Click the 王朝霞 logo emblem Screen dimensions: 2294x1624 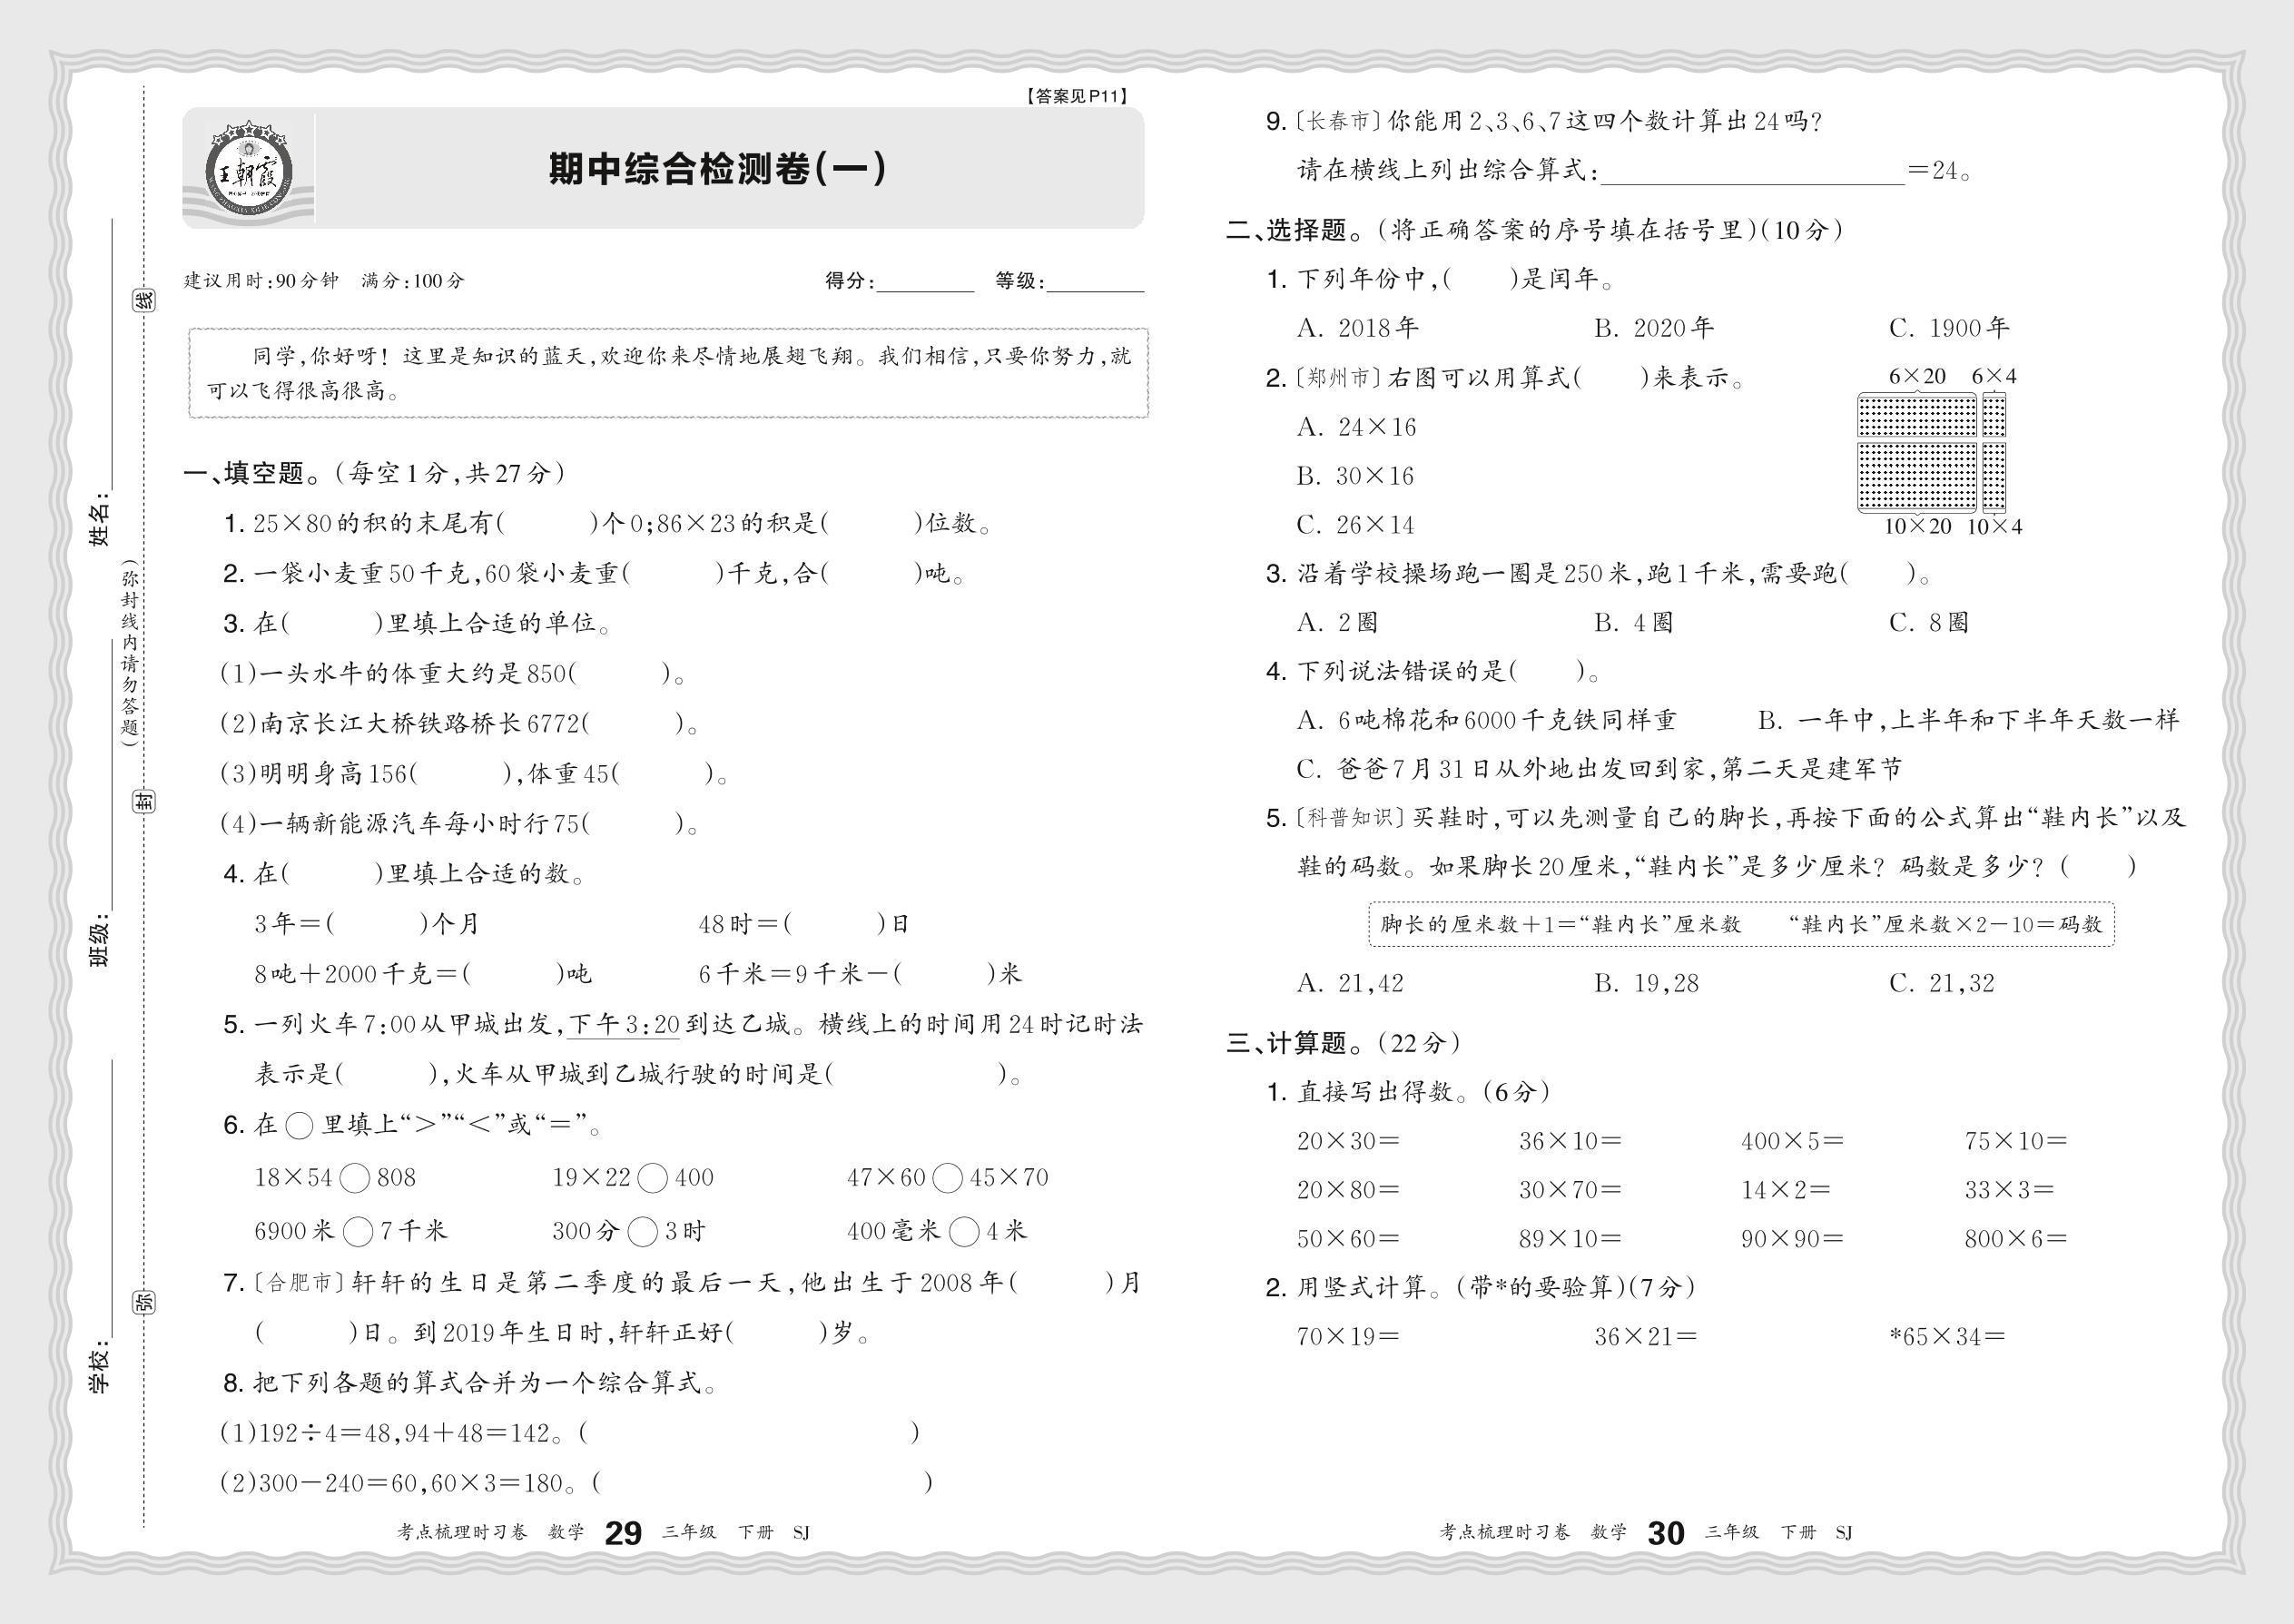tap(248, 172)
